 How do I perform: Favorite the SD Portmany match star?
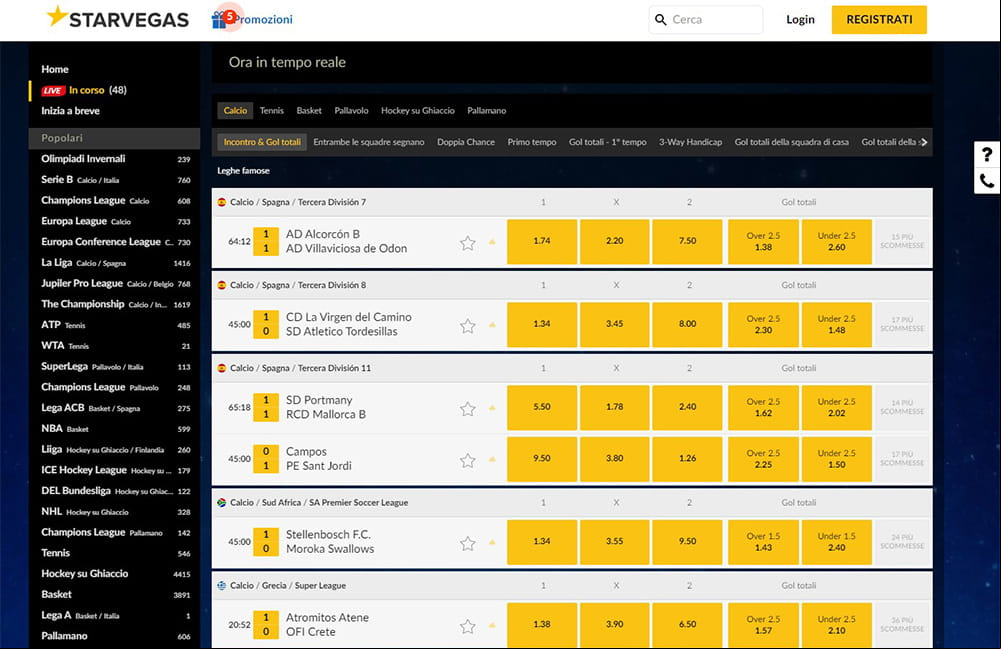(468, 408)
